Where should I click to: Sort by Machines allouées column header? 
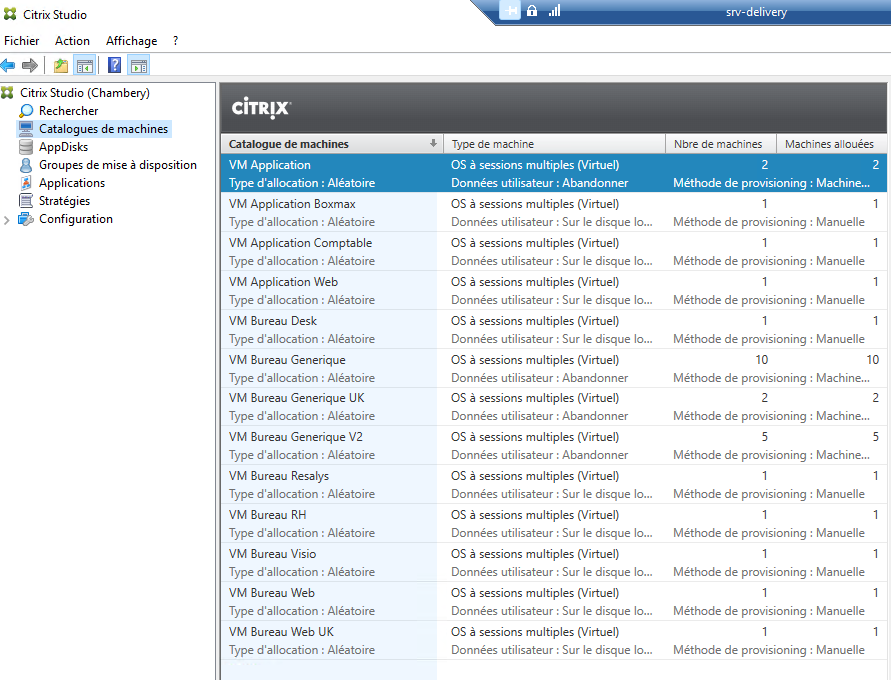pos(831,144)
